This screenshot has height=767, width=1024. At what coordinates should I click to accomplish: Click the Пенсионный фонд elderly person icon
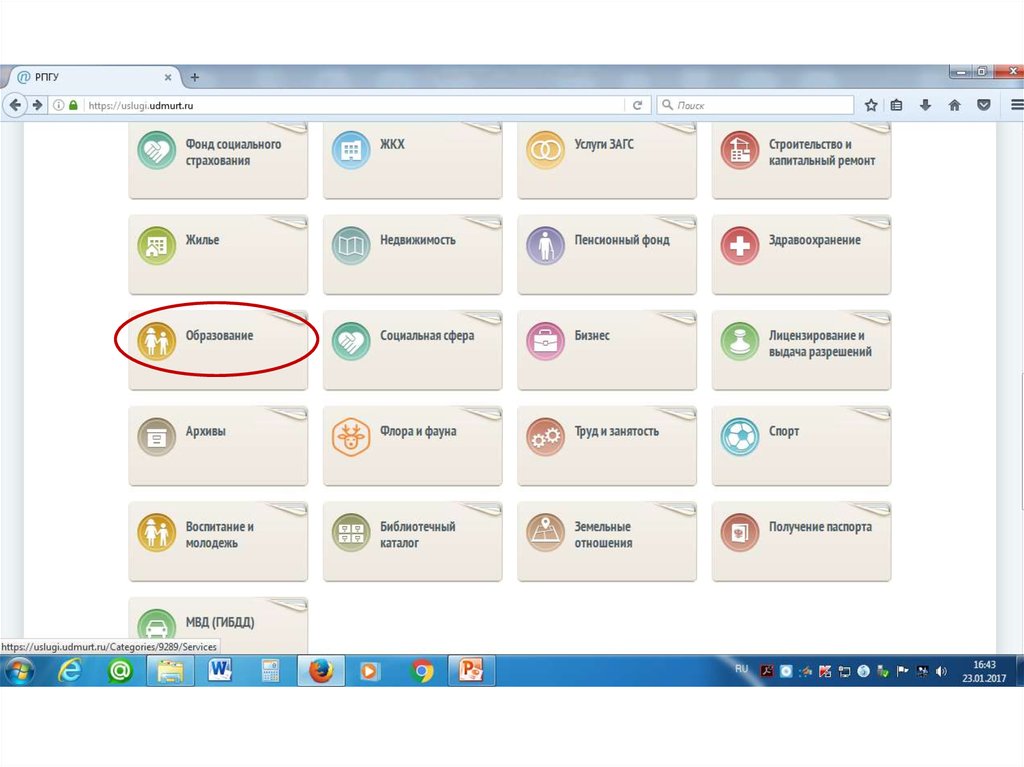(x=545, y=246)
